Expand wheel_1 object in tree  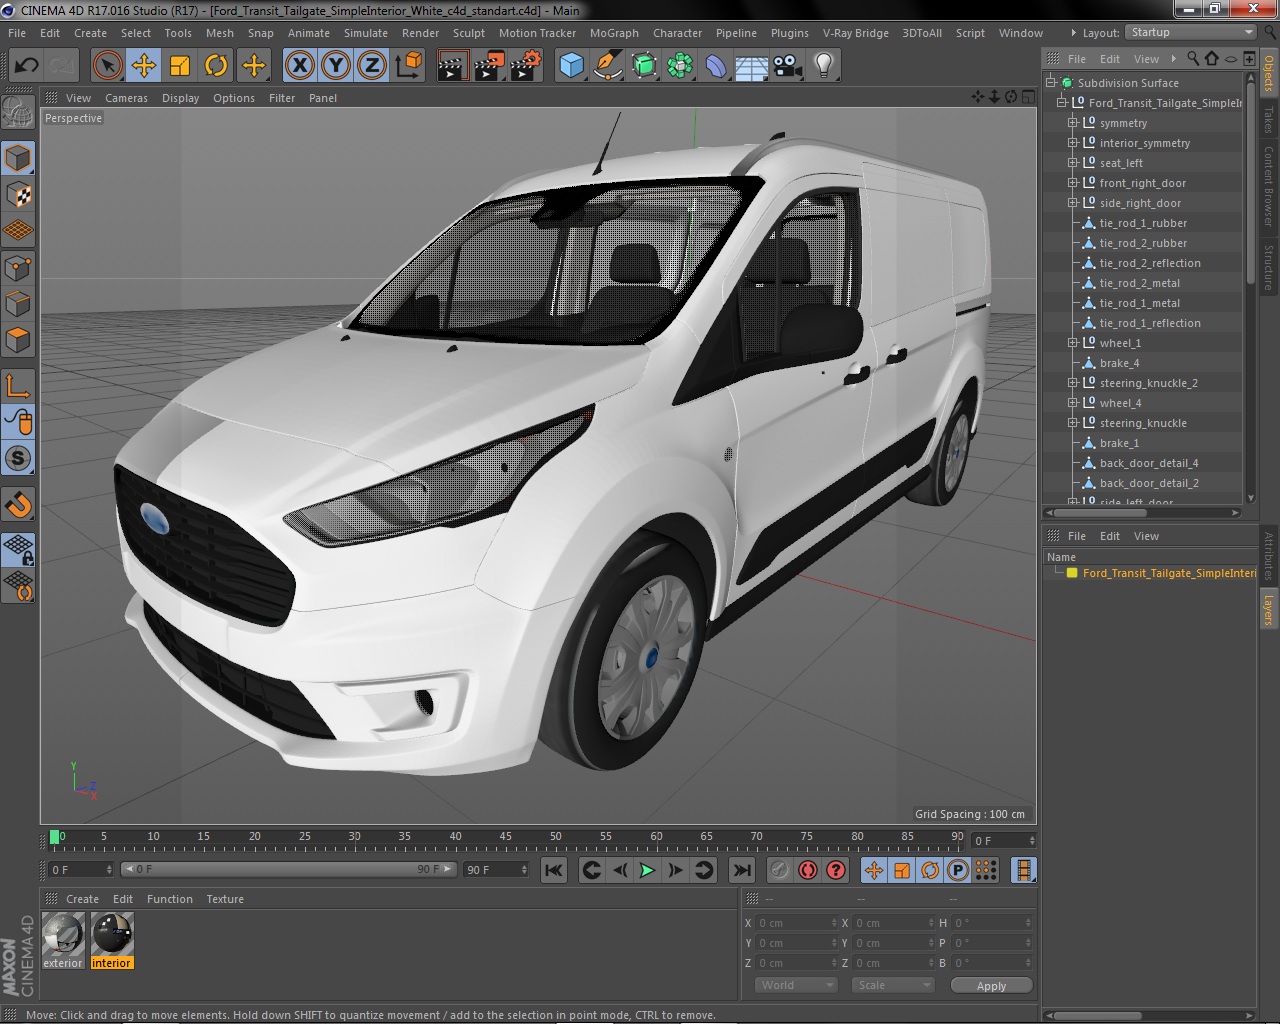(x=1072, y=343)
